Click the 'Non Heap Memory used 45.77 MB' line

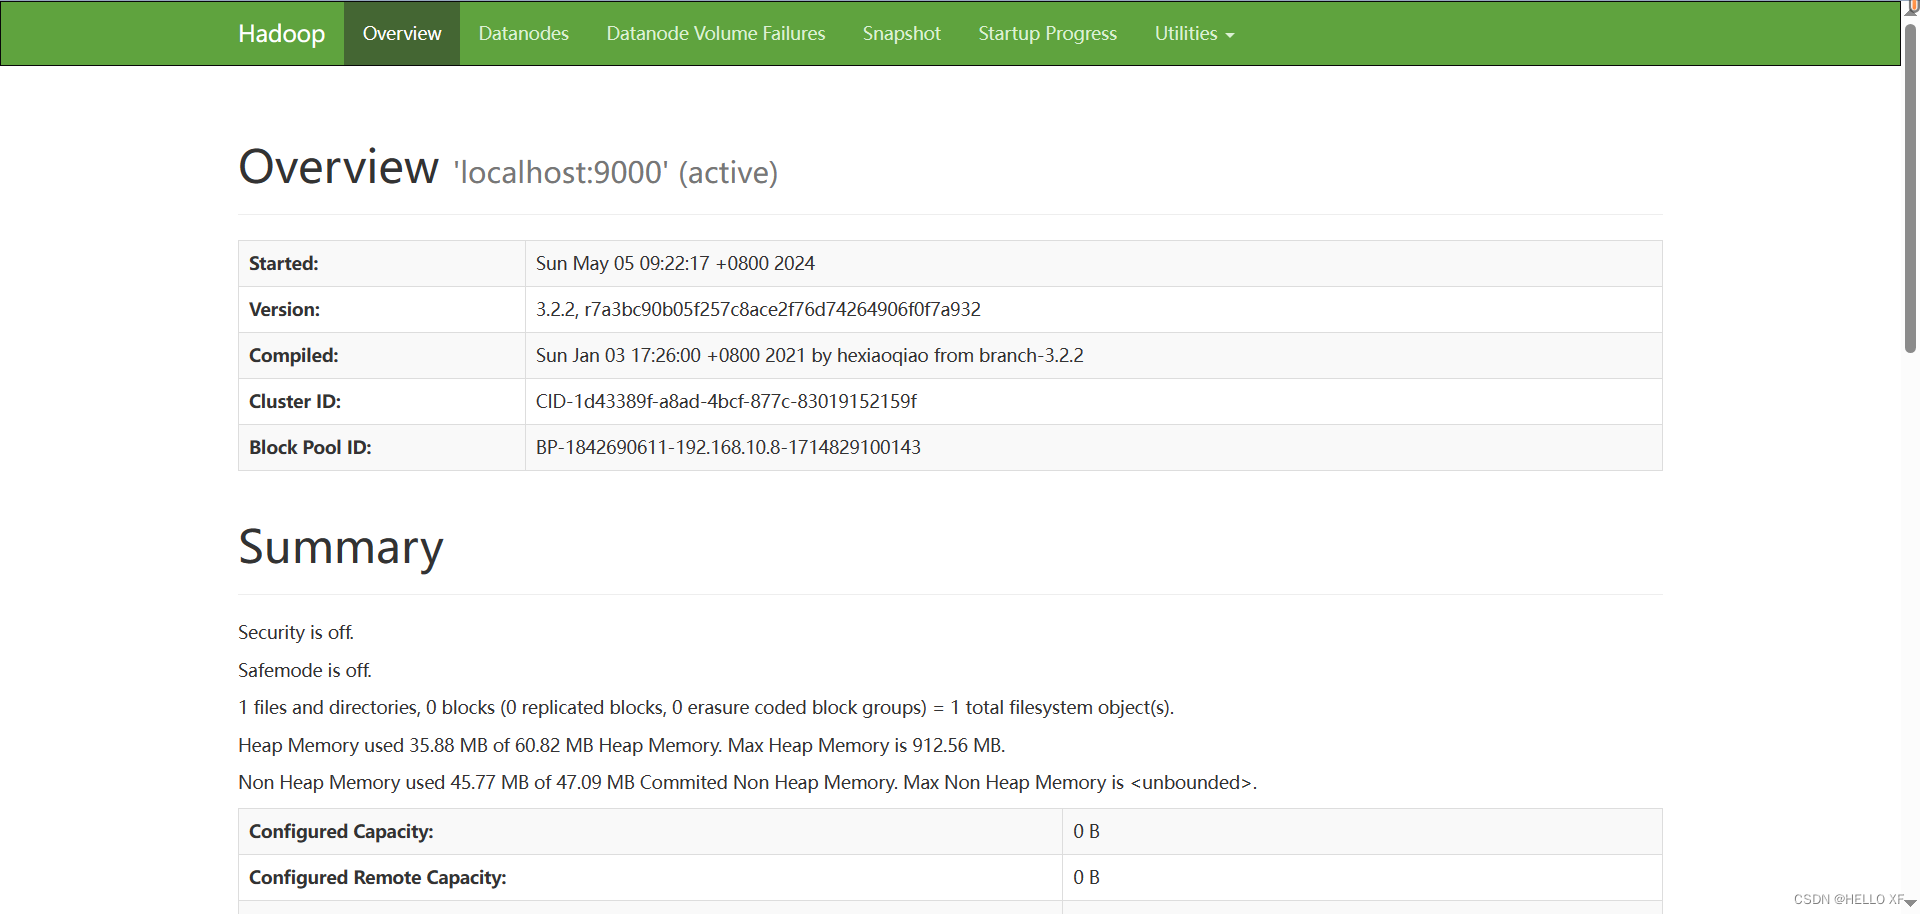coord(747,782)
